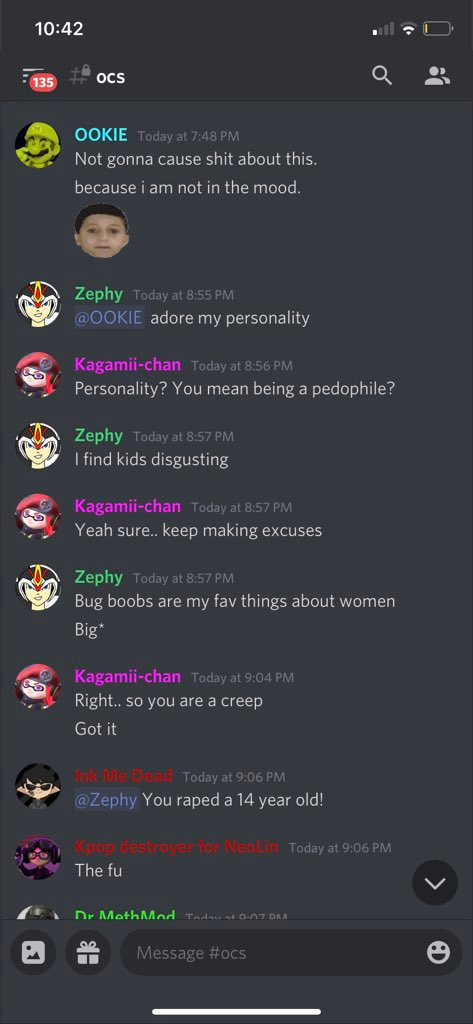Click the @Zephy mention
473x1024 pixels.
[106, 799]
